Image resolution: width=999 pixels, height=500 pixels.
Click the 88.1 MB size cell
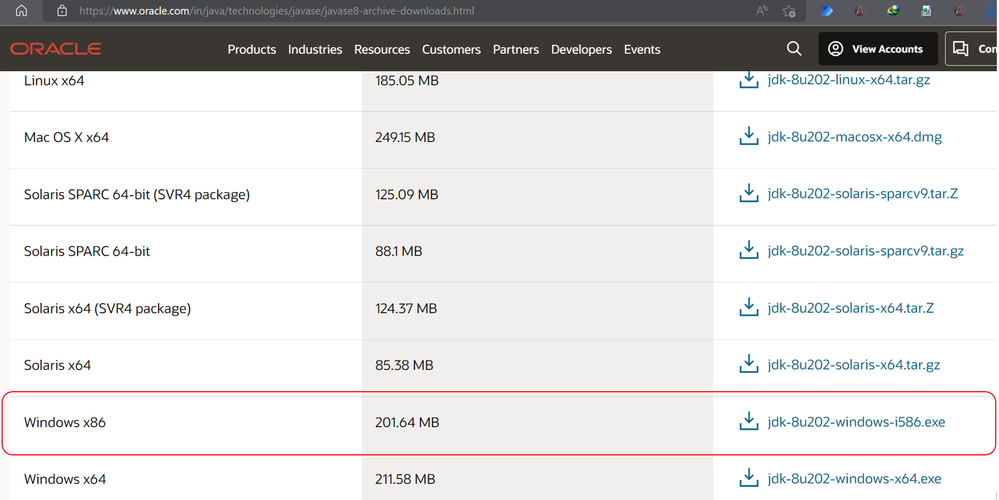399,251
